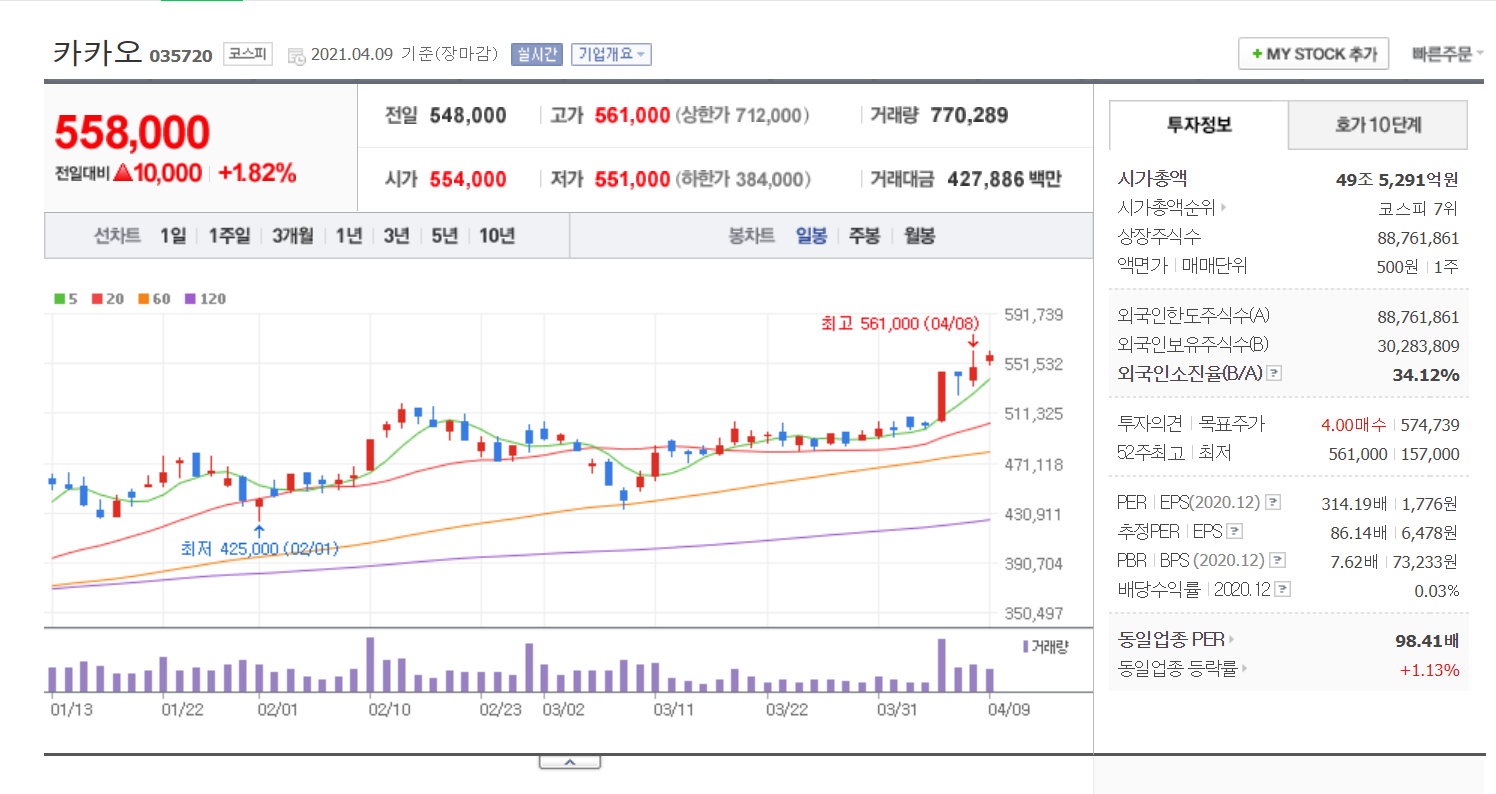Image resolution: width=1496 pixels, height=794 pixels.
Task: Click the arrow icon beside 동일업종 등락률
Action: pos(1245,669)
